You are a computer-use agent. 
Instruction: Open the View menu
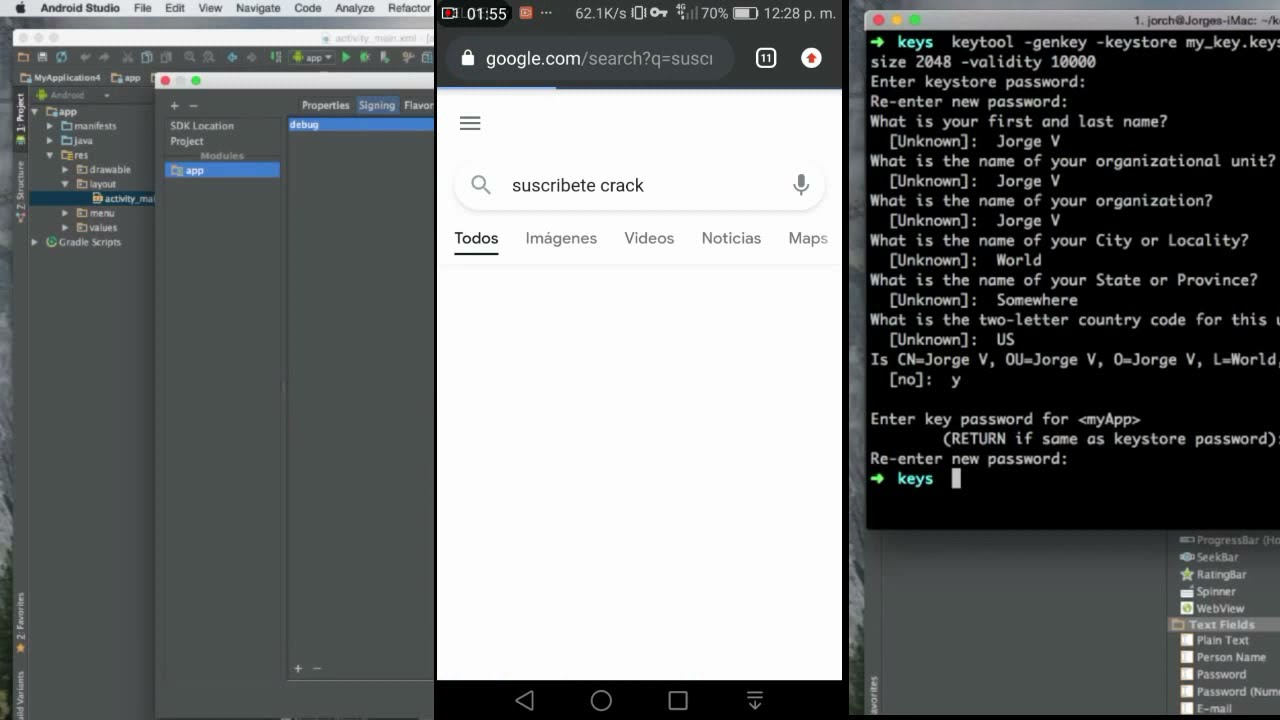click(x=210, y=8)
